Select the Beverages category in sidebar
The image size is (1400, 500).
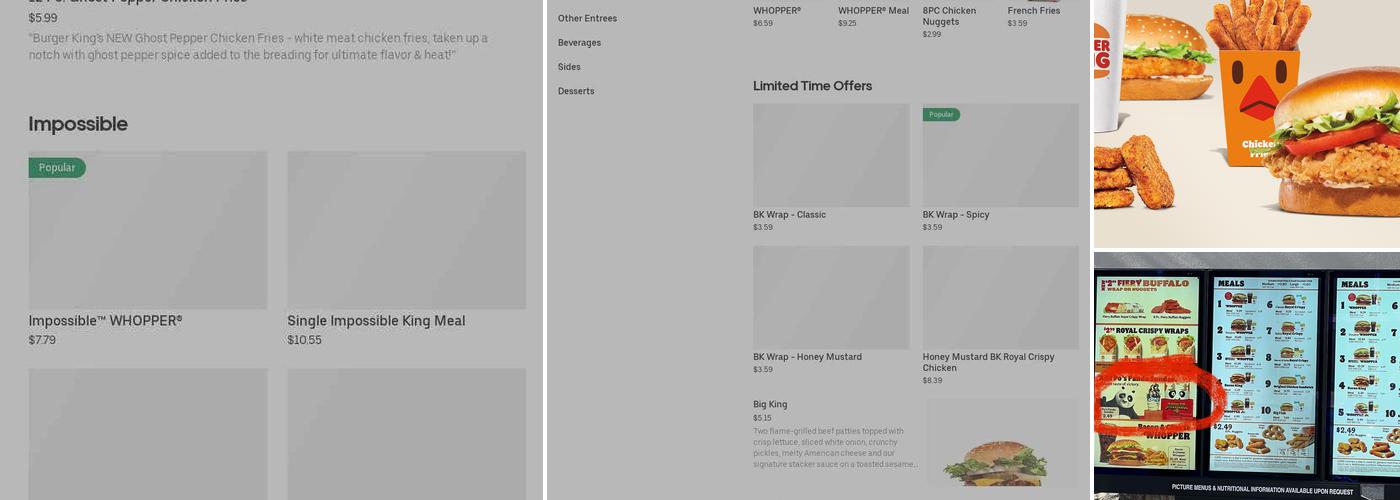[579, 43]
